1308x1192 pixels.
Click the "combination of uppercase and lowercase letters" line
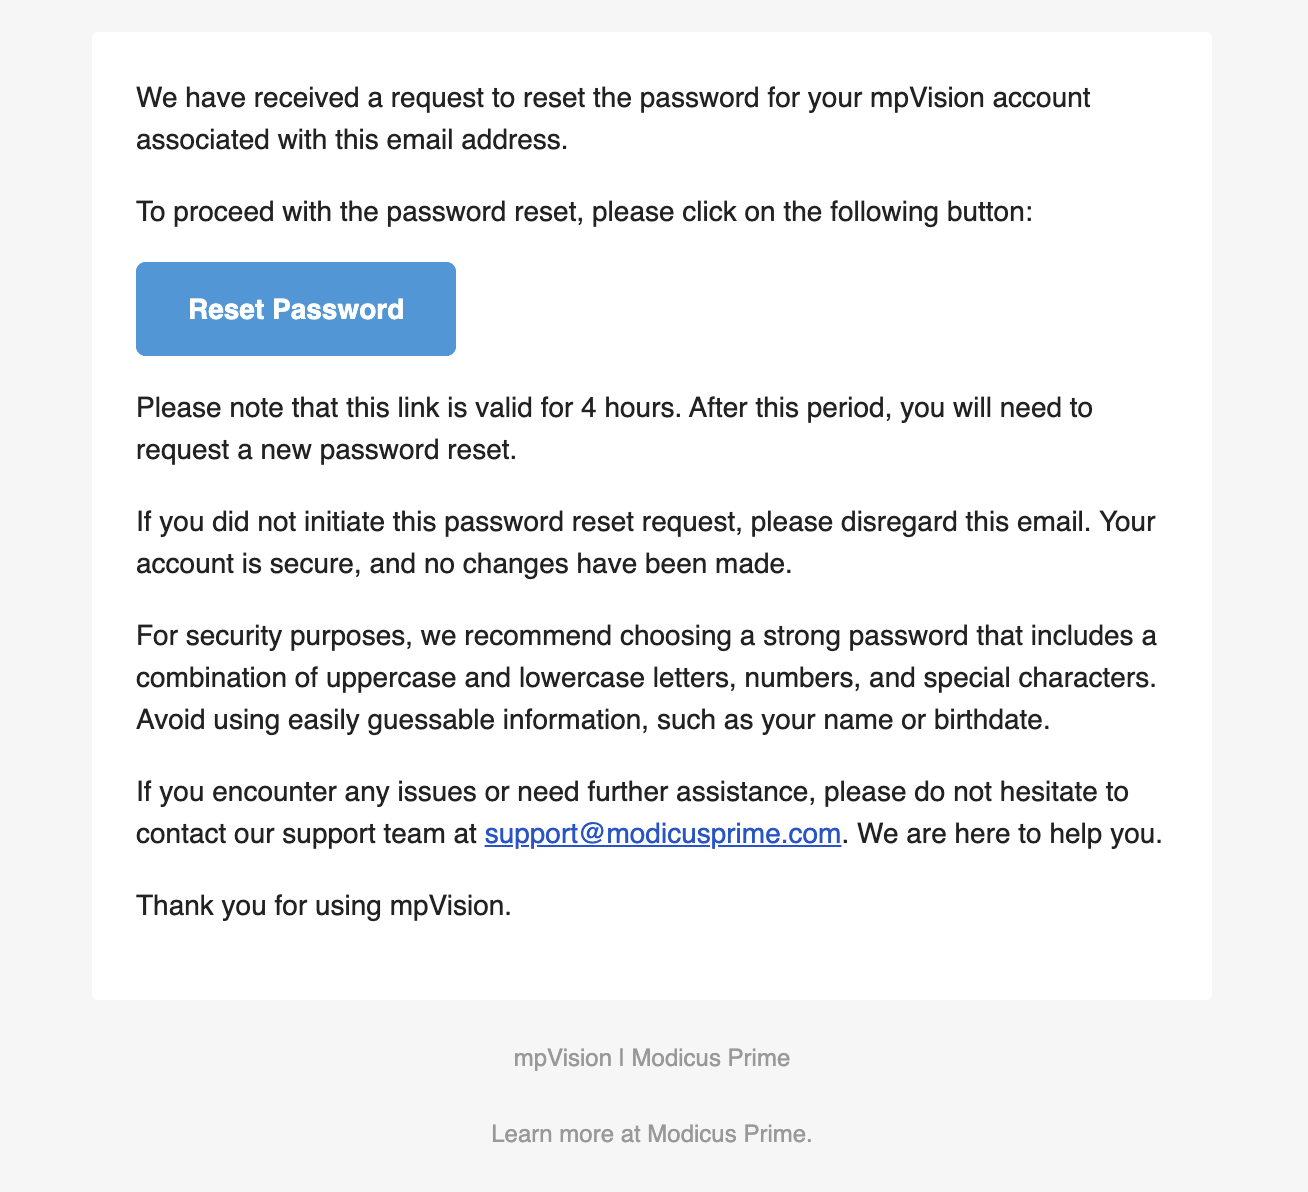pos(646,678)
